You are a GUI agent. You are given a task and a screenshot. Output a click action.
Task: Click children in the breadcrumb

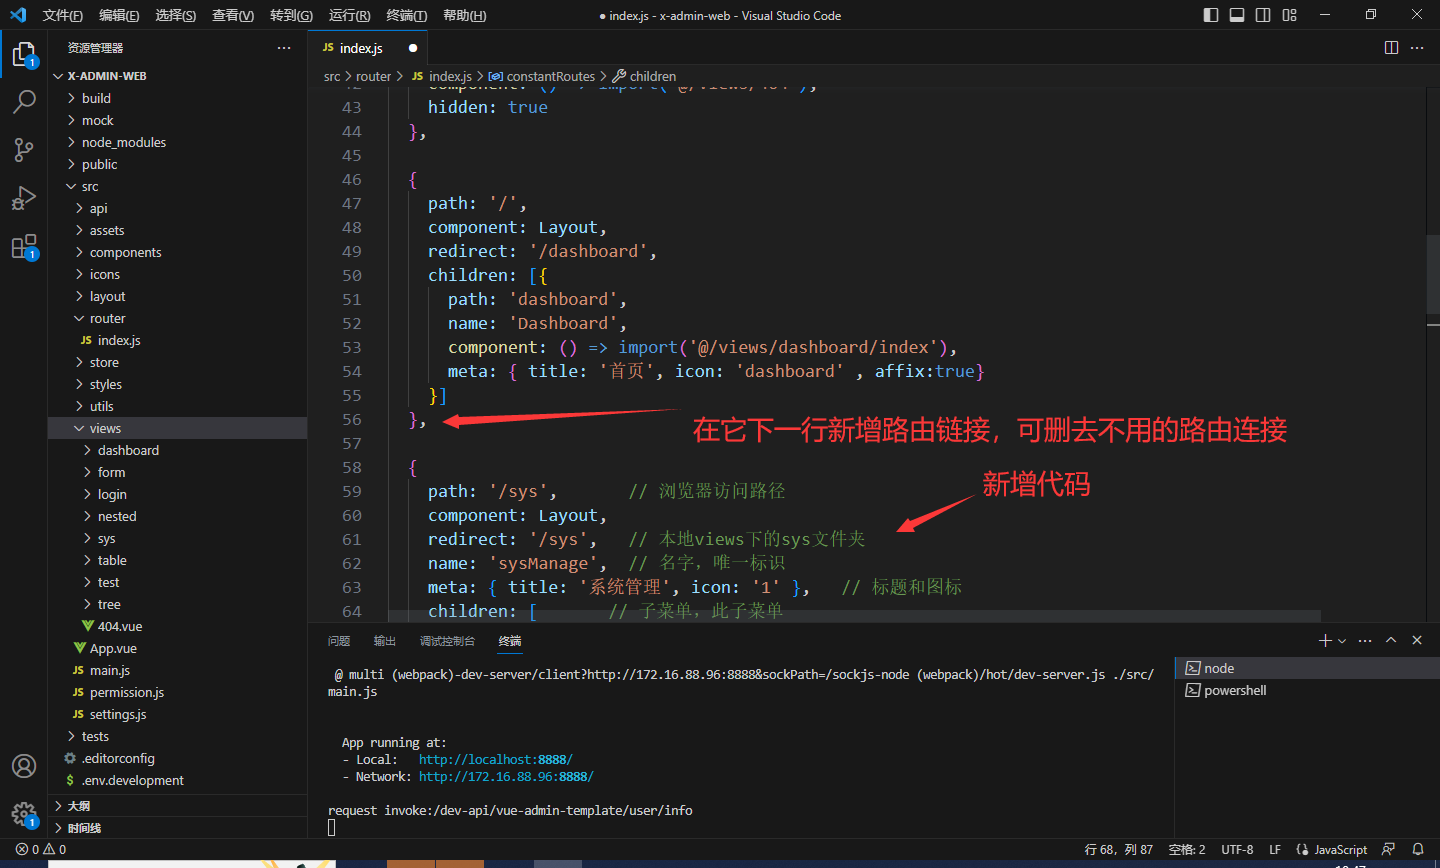[x=653, y=76]
